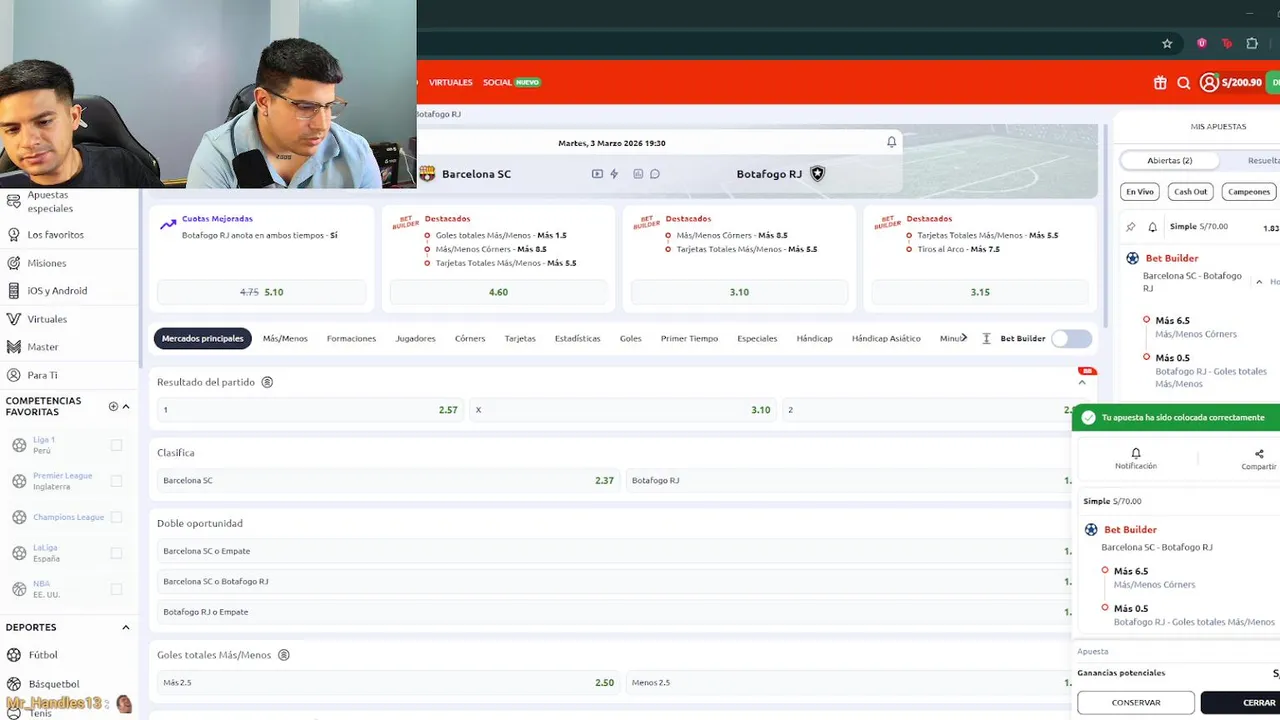Open the match chat bubble icon
This screenshot has height=720, width=1280.
655,174
